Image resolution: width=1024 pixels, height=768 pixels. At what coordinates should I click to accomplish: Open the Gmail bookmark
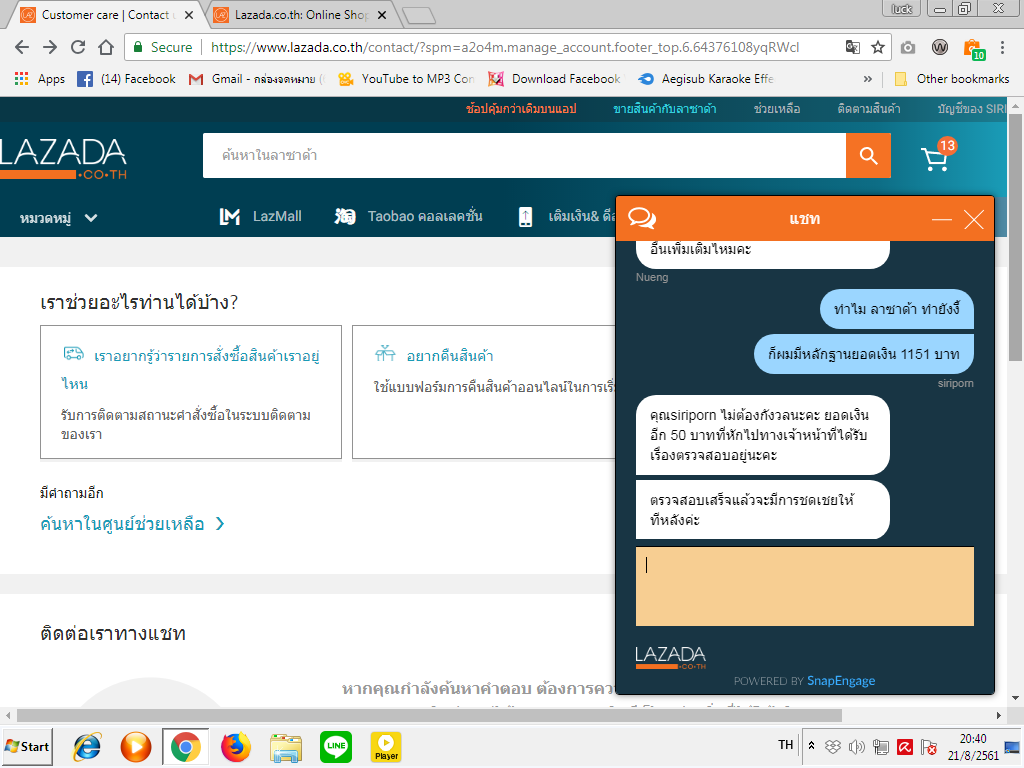257,79
